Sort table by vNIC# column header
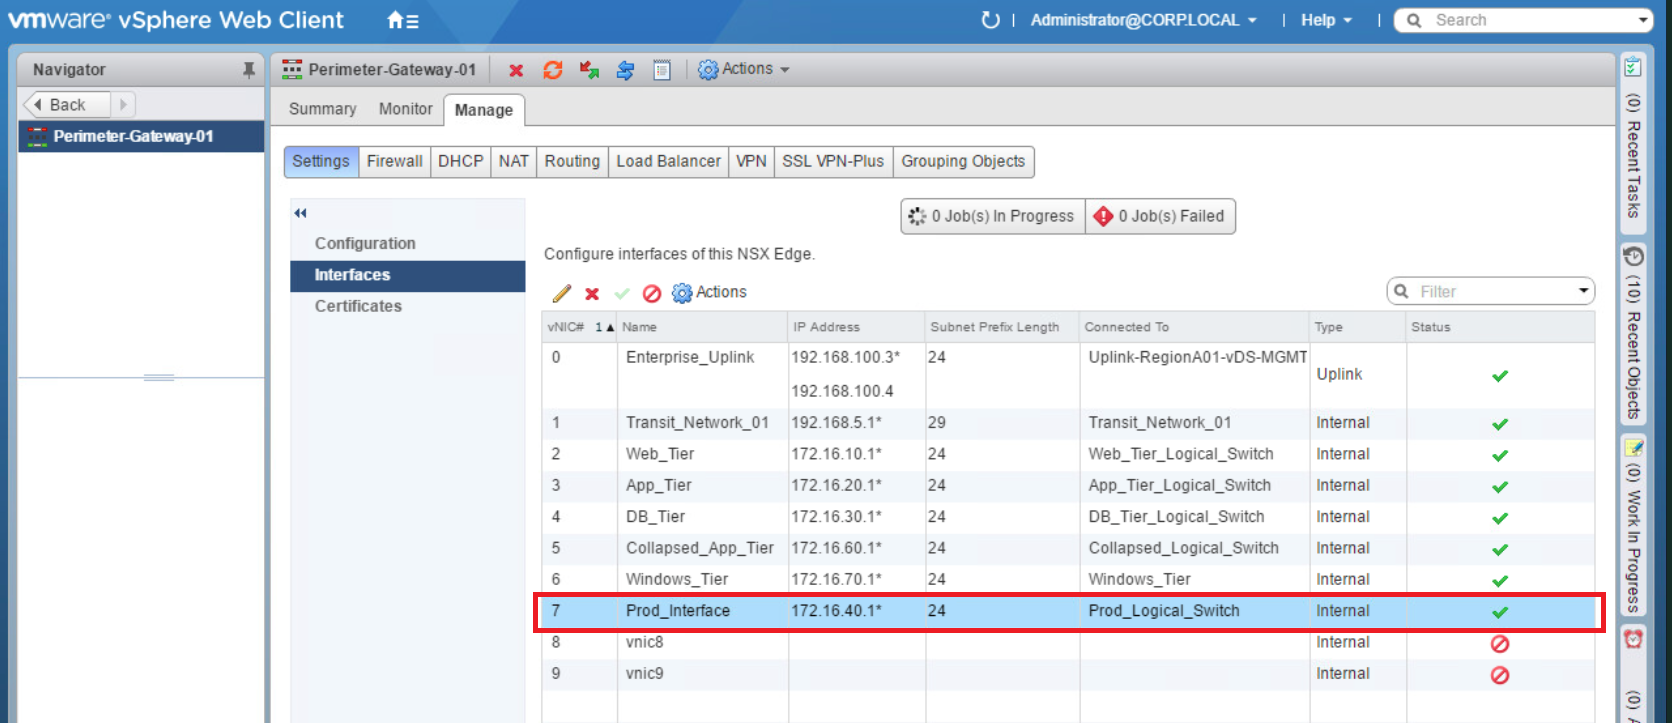 point(579,327)
